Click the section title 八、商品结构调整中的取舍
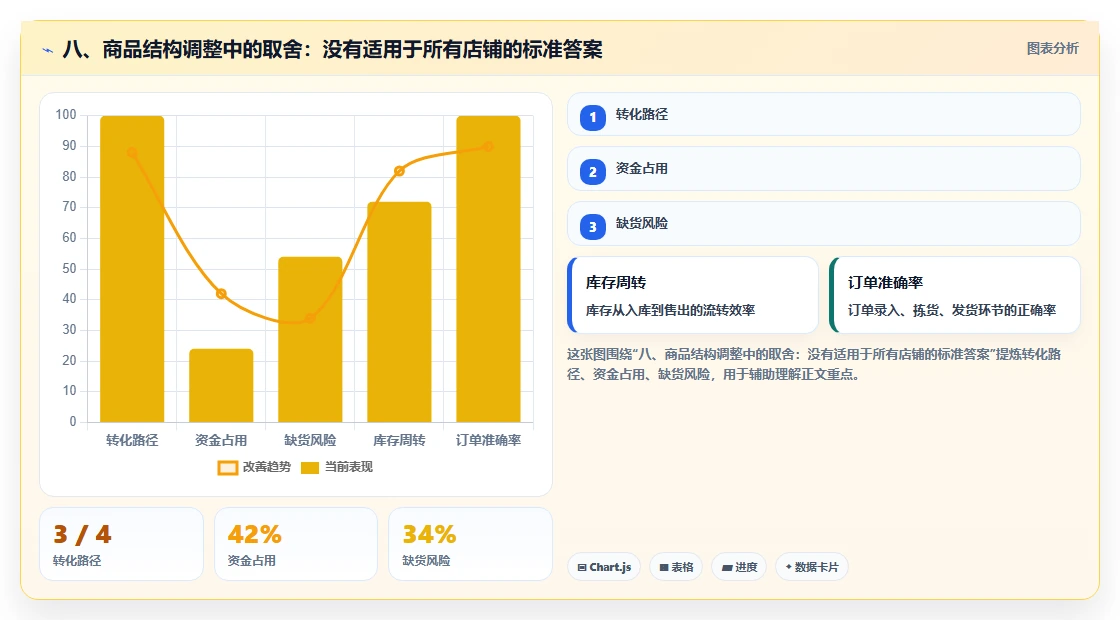 coord(333,49)
